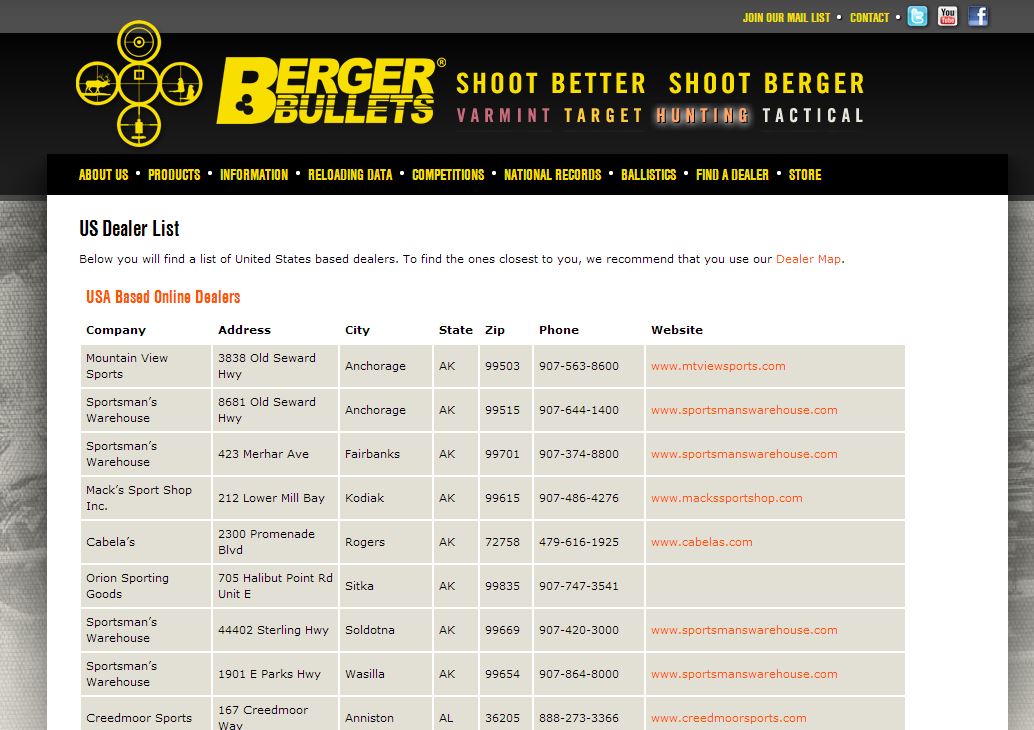The width and height of the screenshot is (1034, 730).
Task: Click the TARGET tagline word in the banner
Action: tap(603, 115)
